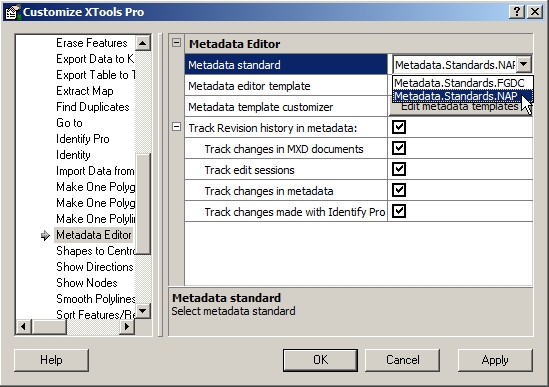Uncheck Track changes in MXD documents
549x387 pixels.
[399, 148]
